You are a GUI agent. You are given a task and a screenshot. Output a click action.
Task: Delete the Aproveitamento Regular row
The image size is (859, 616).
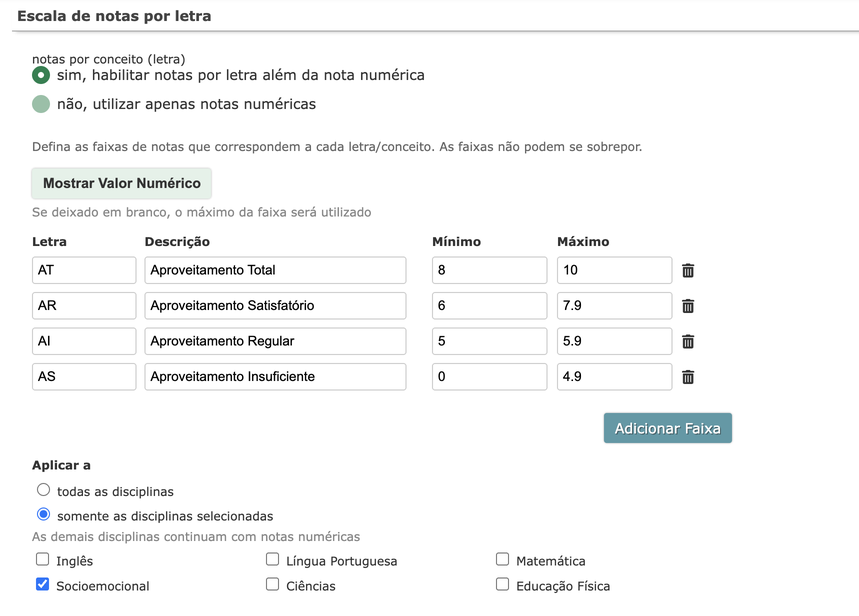(688, 341)
